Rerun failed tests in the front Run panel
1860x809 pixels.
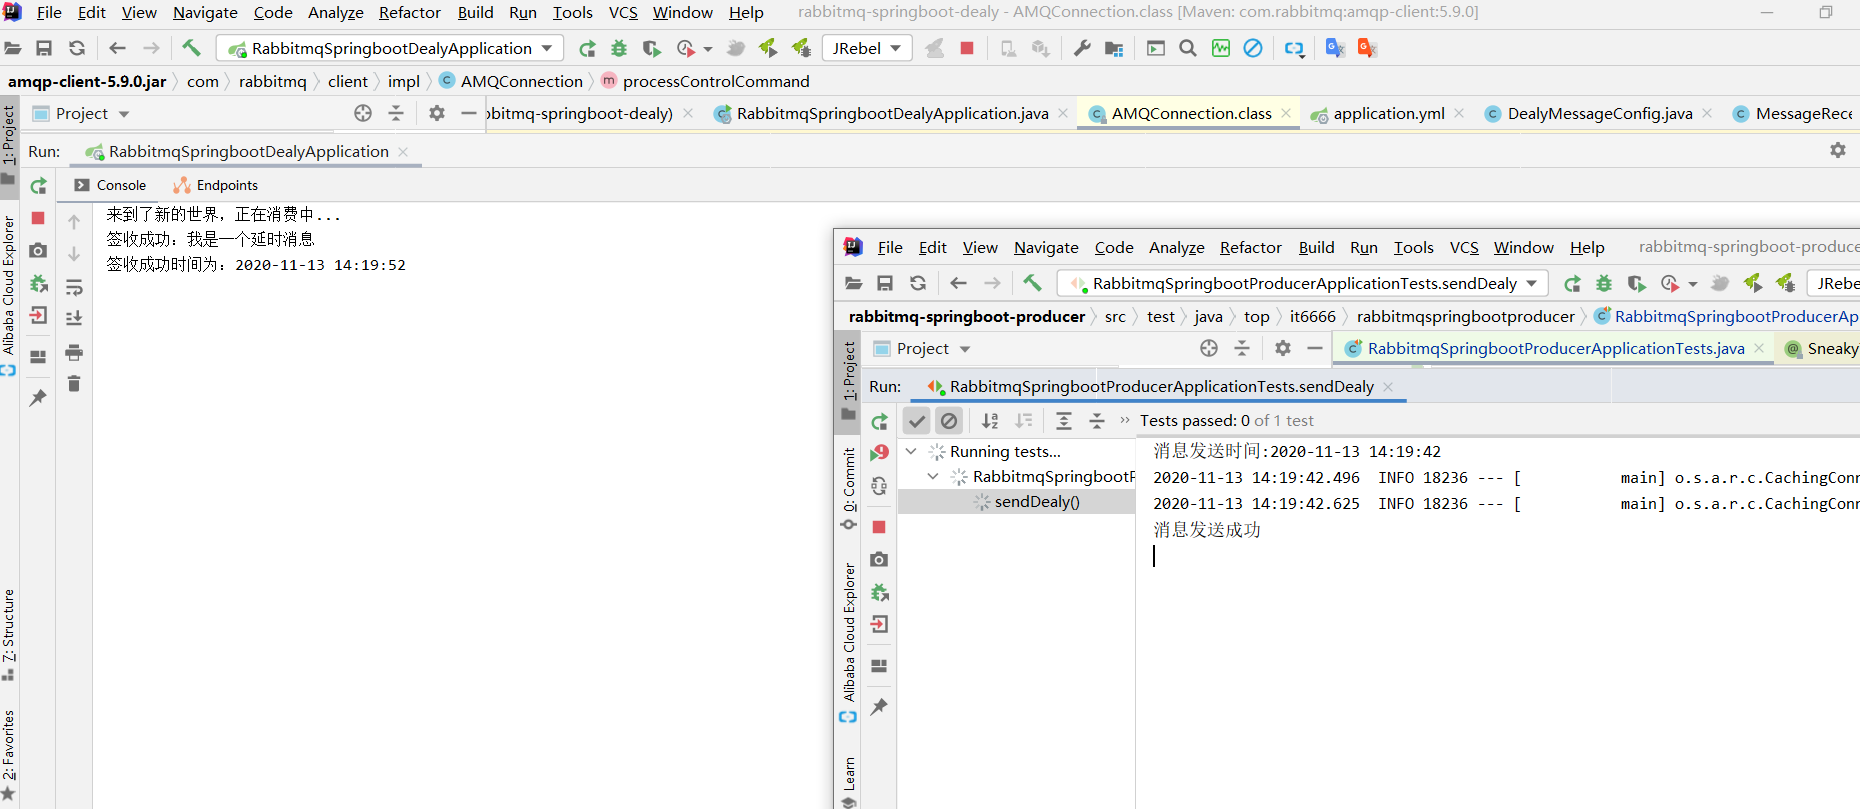(x=879, y=453)
